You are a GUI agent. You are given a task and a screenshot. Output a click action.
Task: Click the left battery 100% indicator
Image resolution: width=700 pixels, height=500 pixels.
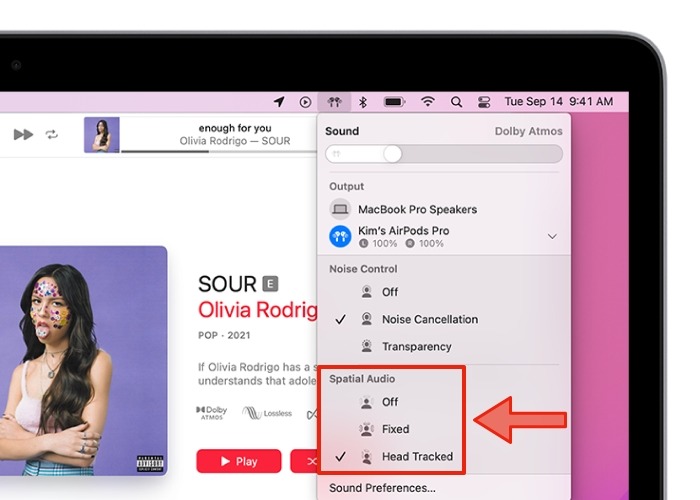pyautogui.click(x=379, y=244)
